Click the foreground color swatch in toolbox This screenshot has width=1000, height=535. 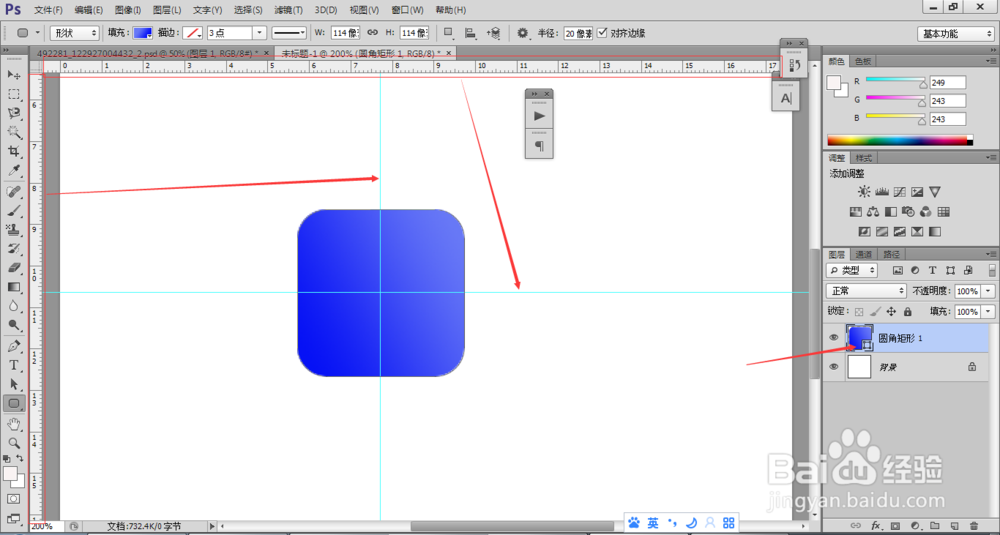tap(10, 474)
